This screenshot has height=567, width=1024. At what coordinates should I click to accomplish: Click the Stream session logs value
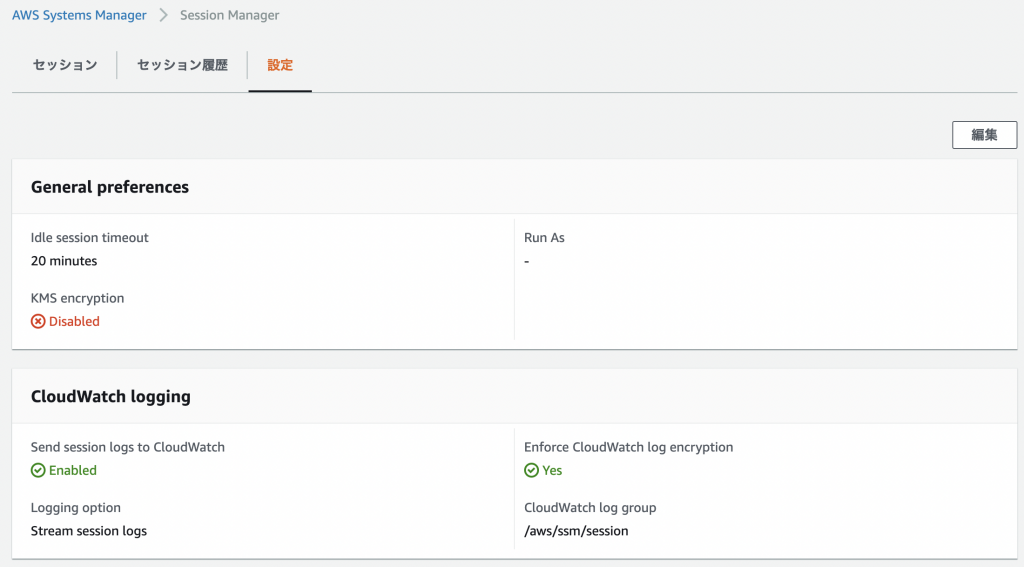click(89, 531)
